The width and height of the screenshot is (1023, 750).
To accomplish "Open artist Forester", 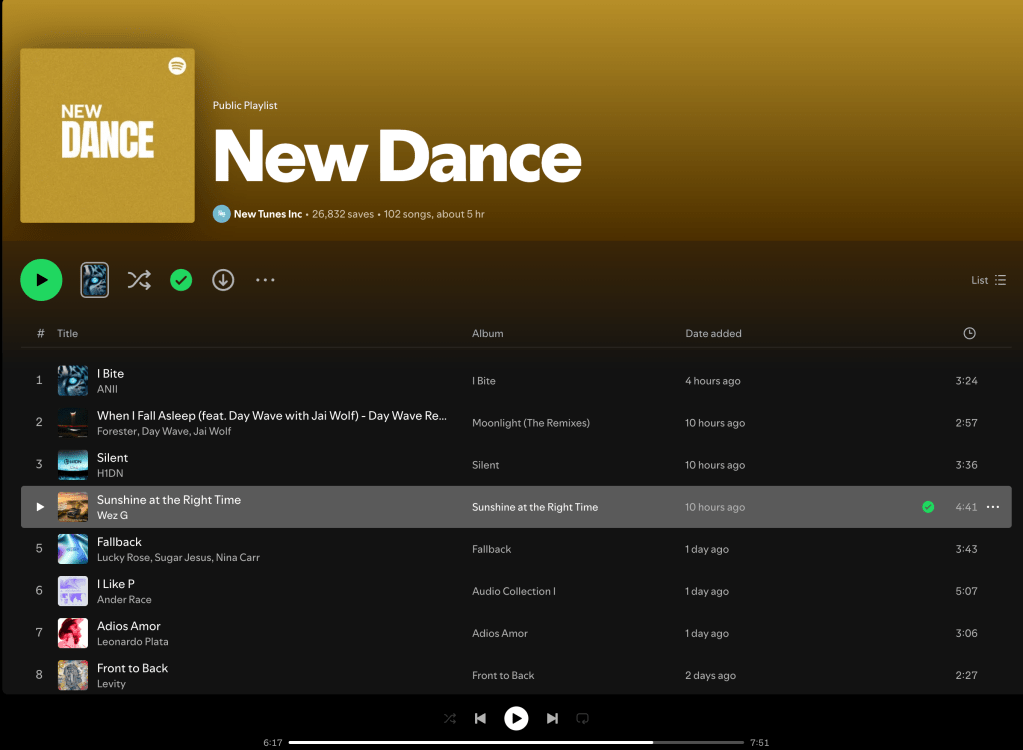I will tap(117, 431).
